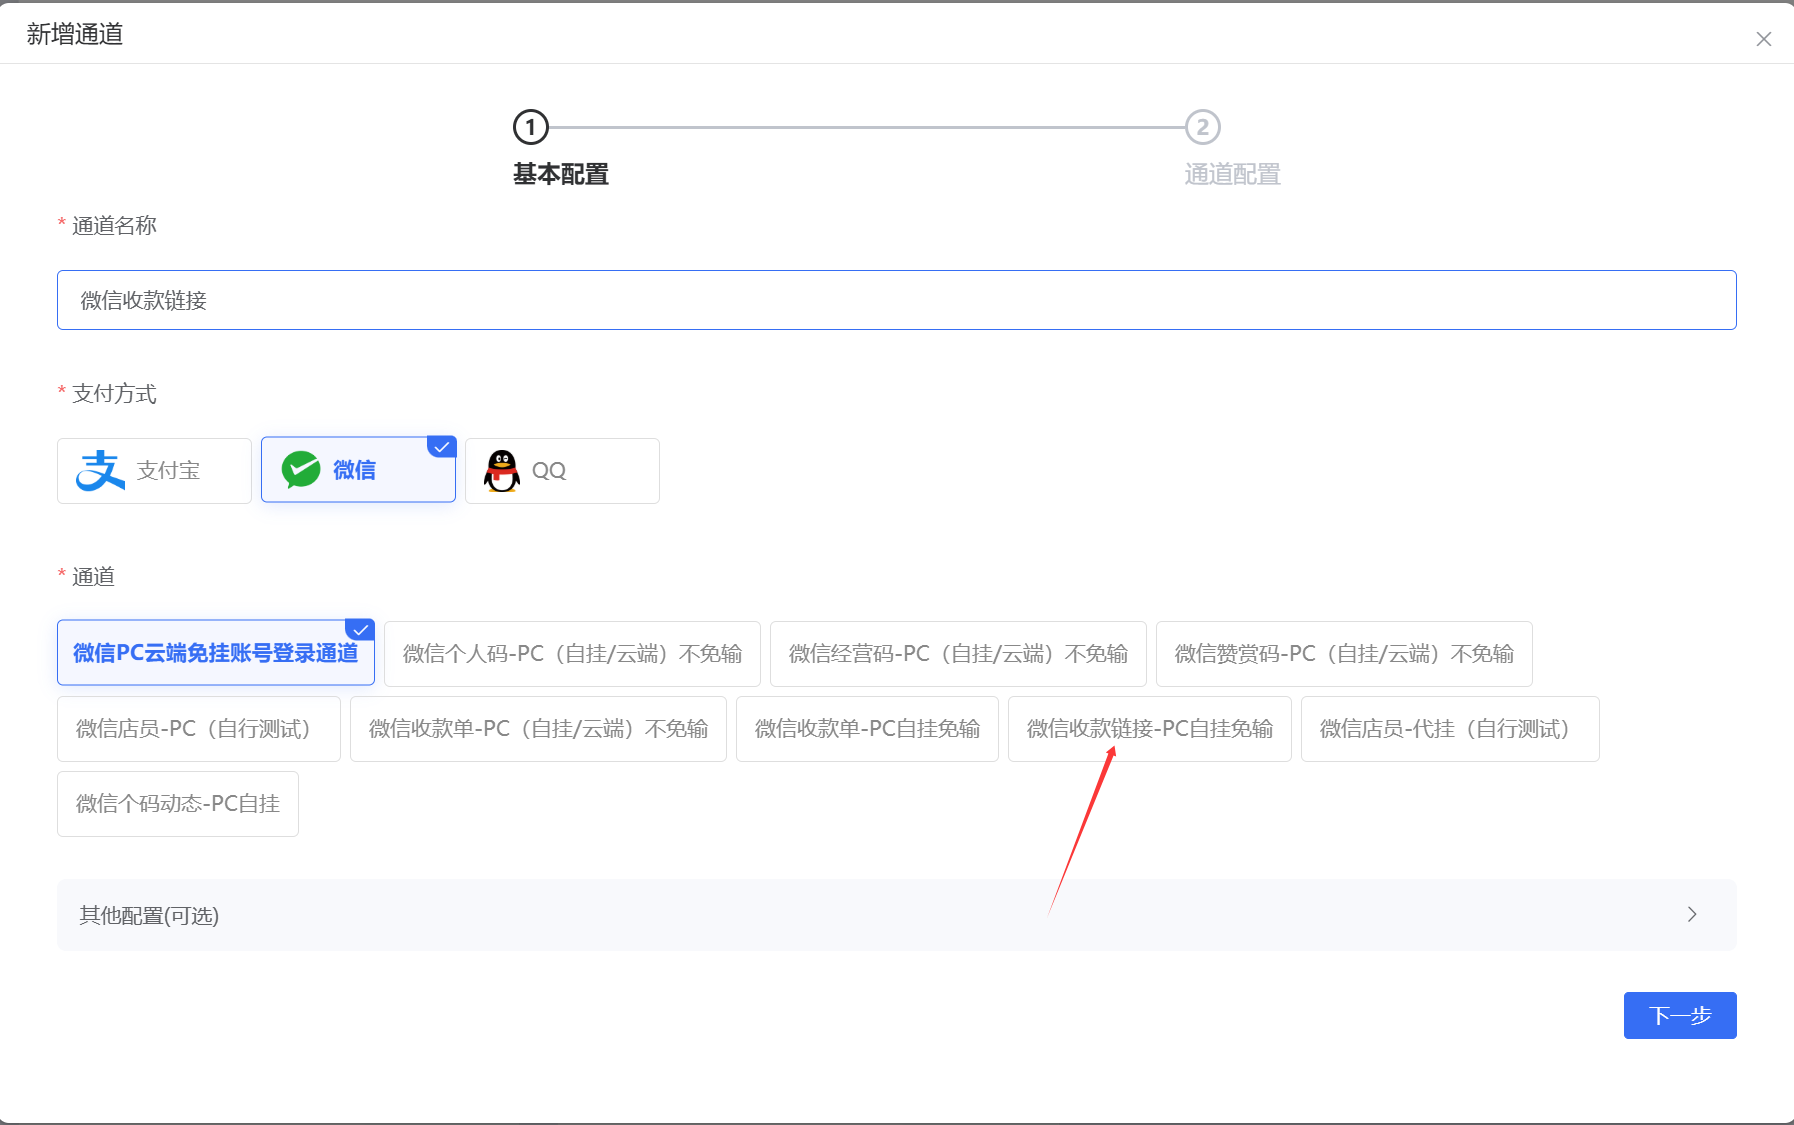Viewport: 1794px width, 1125px height.
Task: Click the chevron arrow of 其他配置
Action: pos(1692,915)
